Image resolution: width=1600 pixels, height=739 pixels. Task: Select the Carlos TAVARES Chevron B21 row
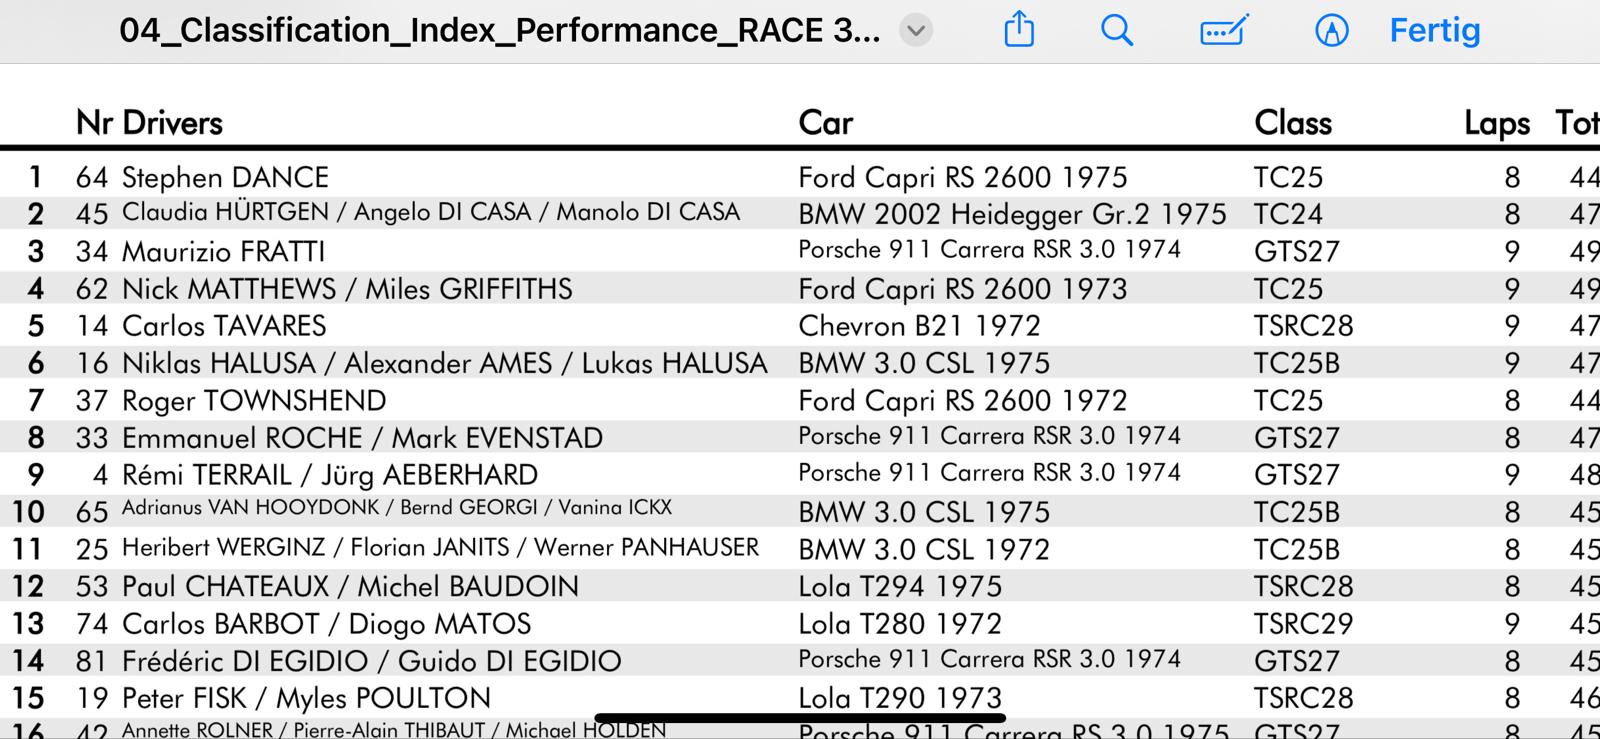(800, 326)
